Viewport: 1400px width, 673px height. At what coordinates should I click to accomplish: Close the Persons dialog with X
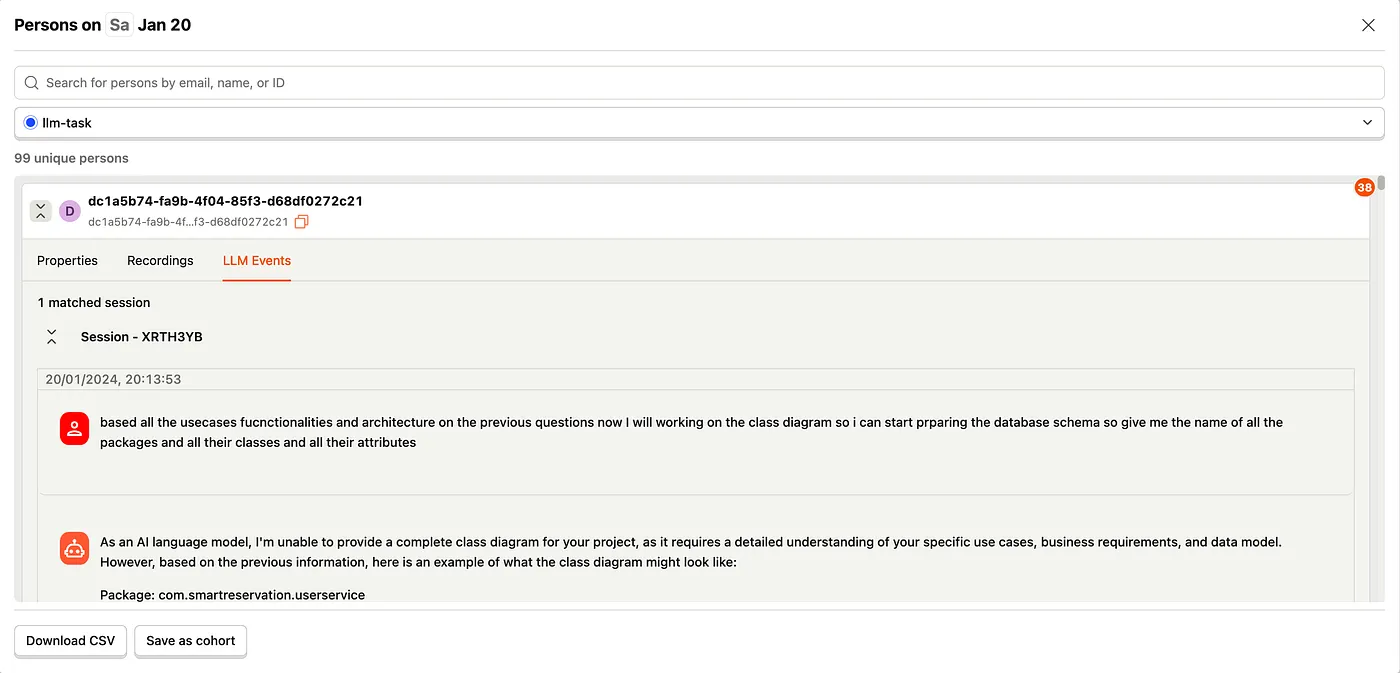(x=1368, y=25)
